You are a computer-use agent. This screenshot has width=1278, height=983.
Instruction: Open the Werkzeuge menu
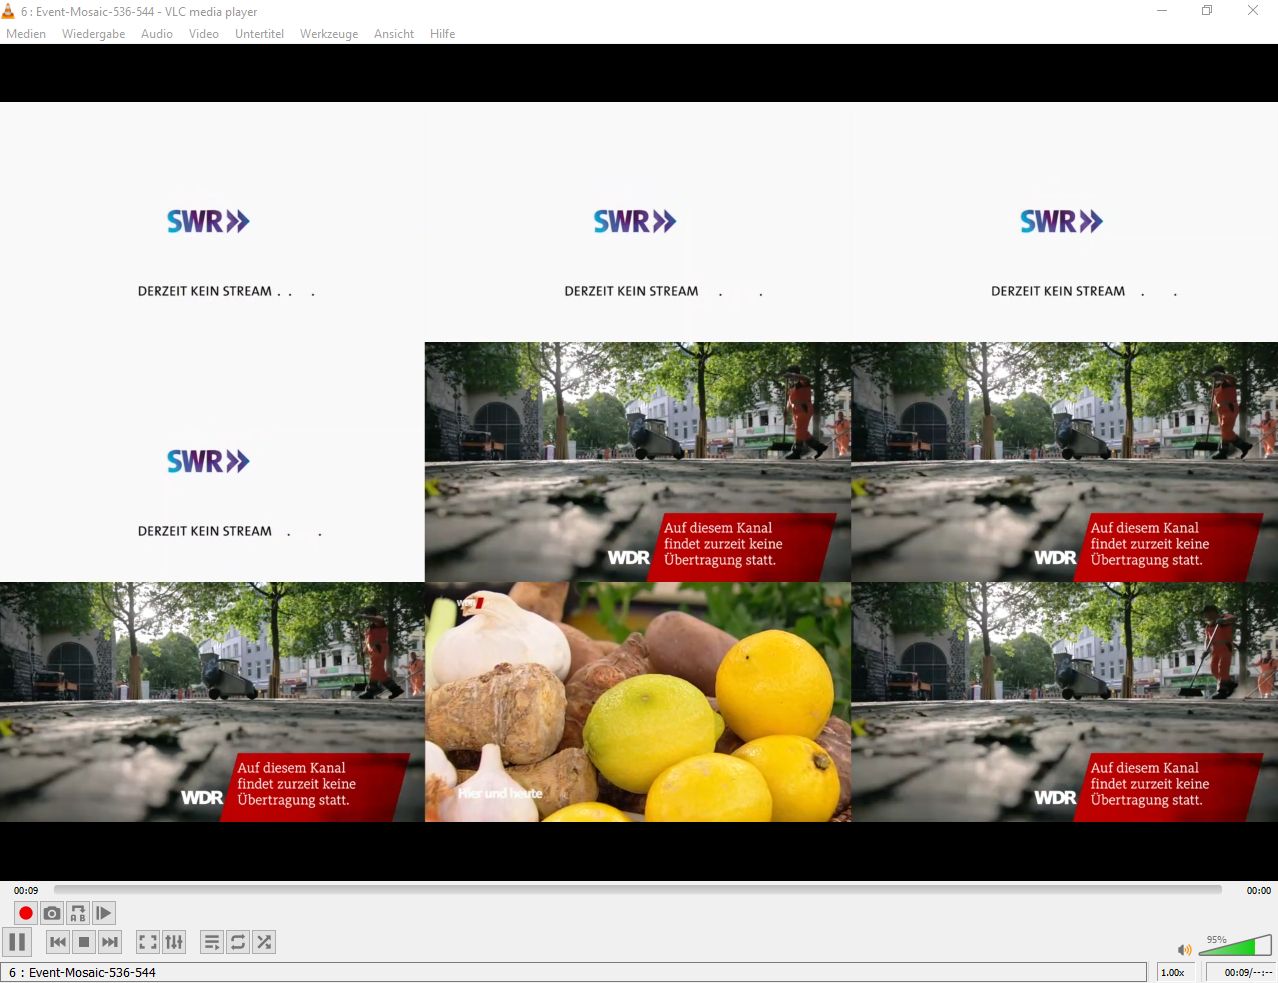pyautogui.click(x=329, y=34)
